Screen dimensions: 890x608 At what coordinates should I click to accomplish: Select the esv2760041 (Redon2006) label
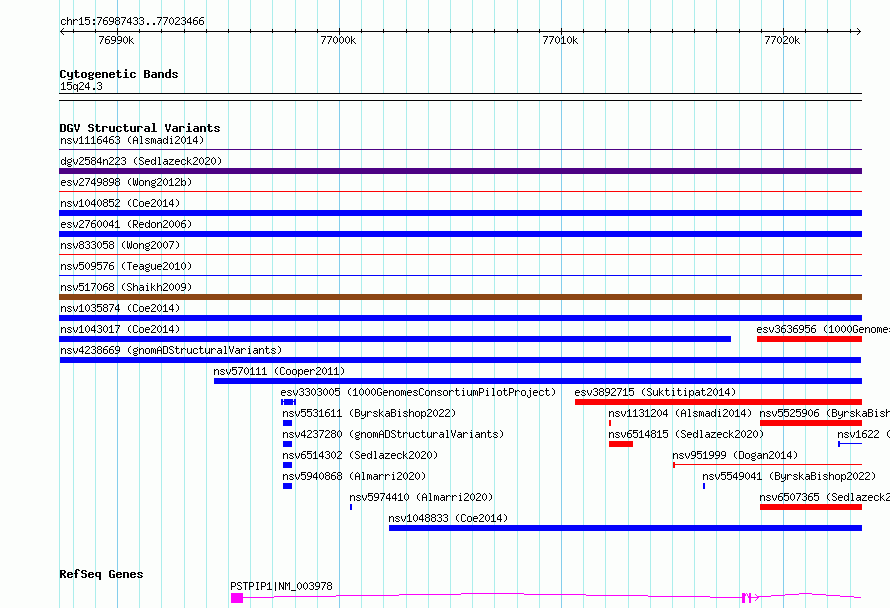[126, 224]
